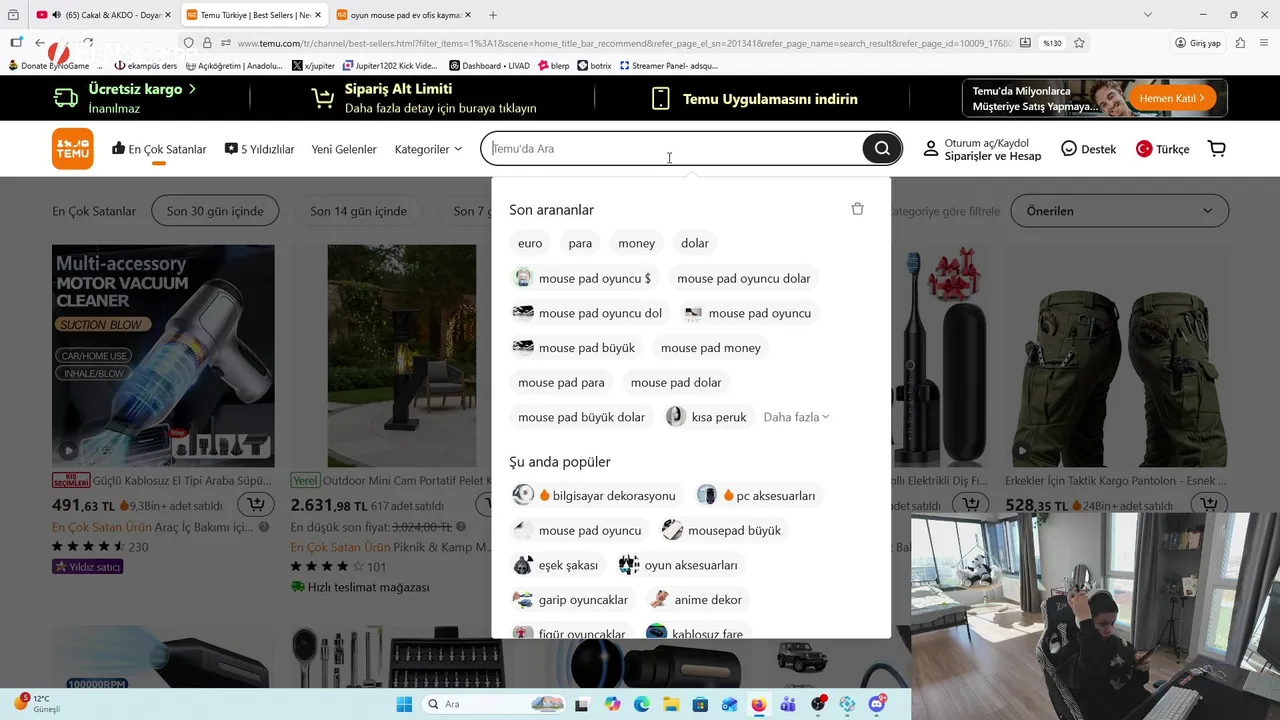Click the browser address bar URL
This screenshot has height=720, width=1280.
tap(625, 43)
